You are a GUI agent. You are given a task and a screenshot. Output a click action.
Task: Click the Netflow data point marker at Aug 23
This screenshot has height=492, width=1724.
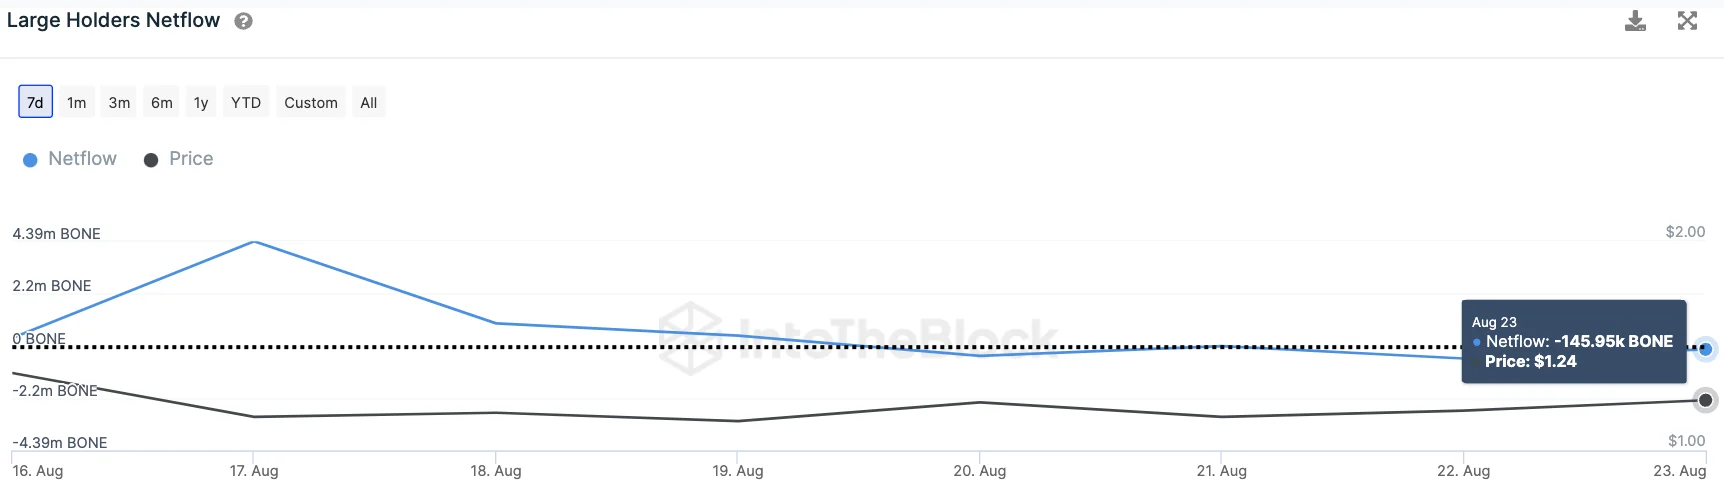coord(1706,349)
